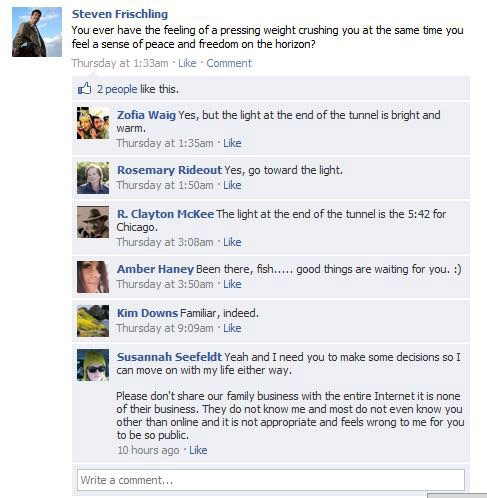Like Rosemary Rideout's comment
Screen dimensions: 487x498
pyautogui.click(x=232, y=185)
